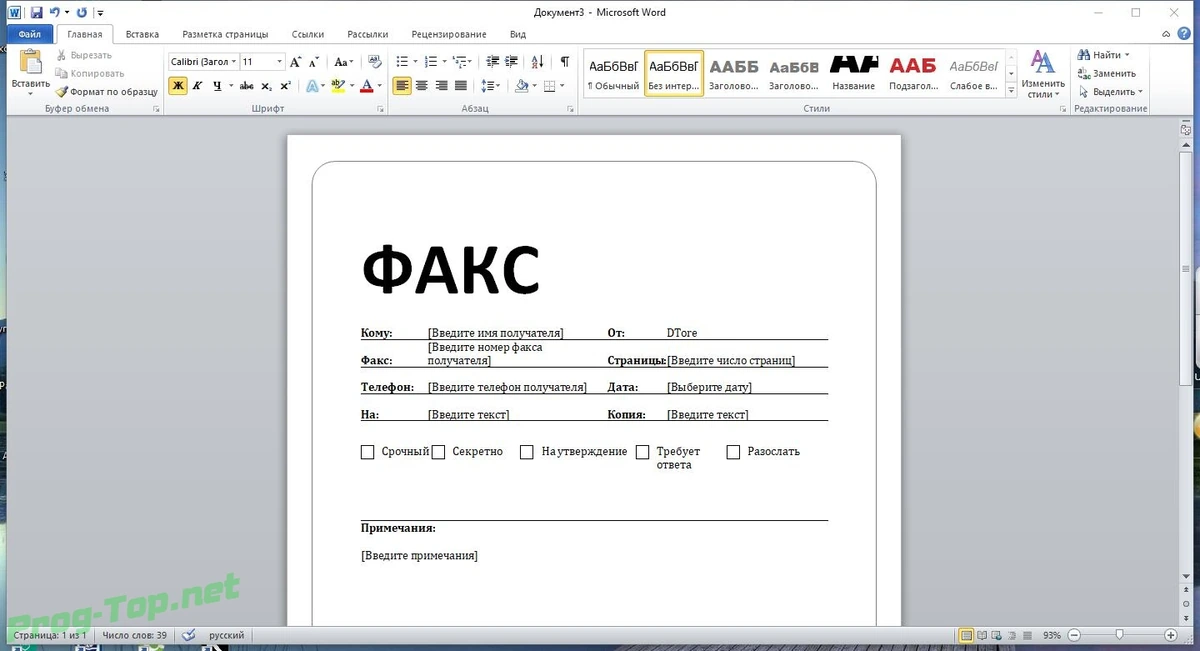Open line spacing dropdown

[491, 86]
